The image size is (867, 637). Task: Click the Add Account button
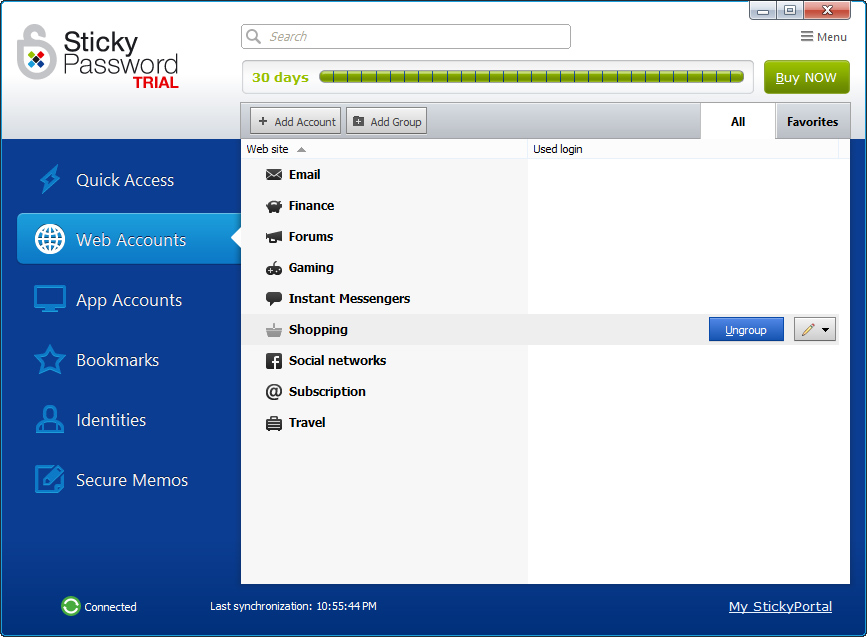point(295,121)
